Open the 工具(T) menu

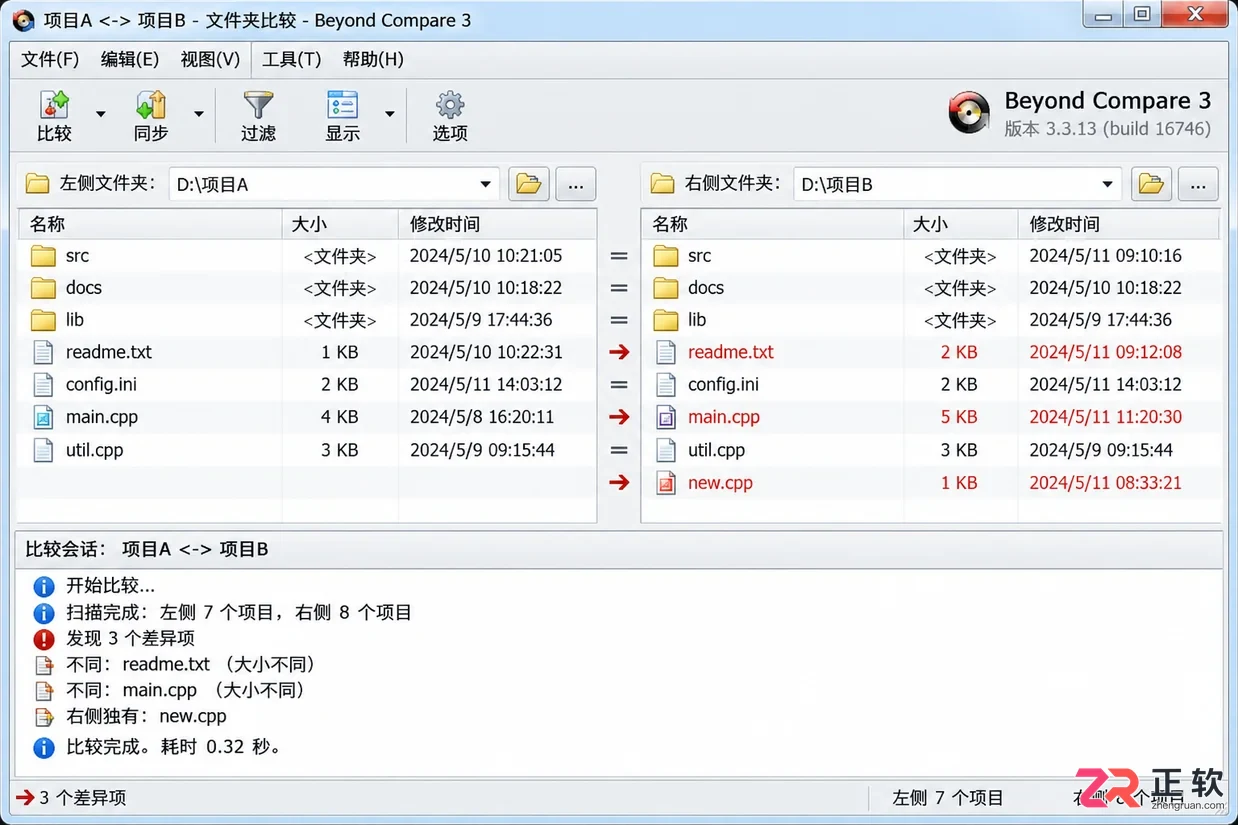click(291, 59)
